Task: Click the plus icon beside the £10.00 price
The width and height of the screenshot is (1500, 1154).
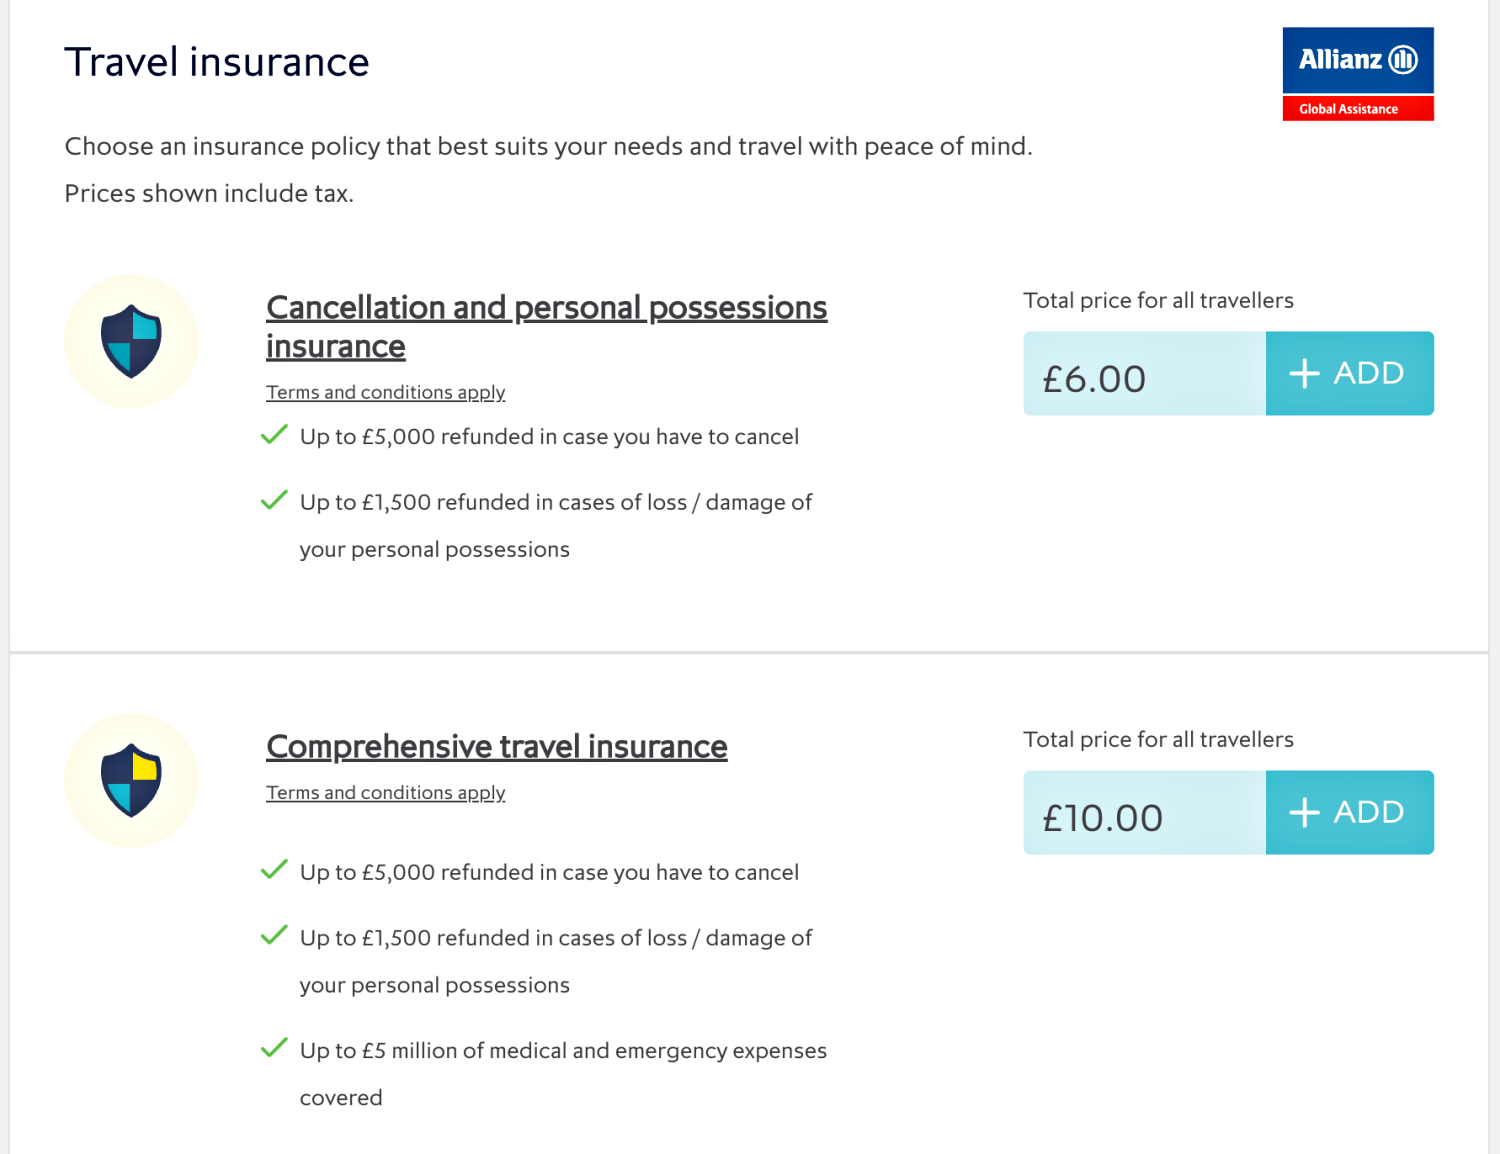Action: point(1304,812)
